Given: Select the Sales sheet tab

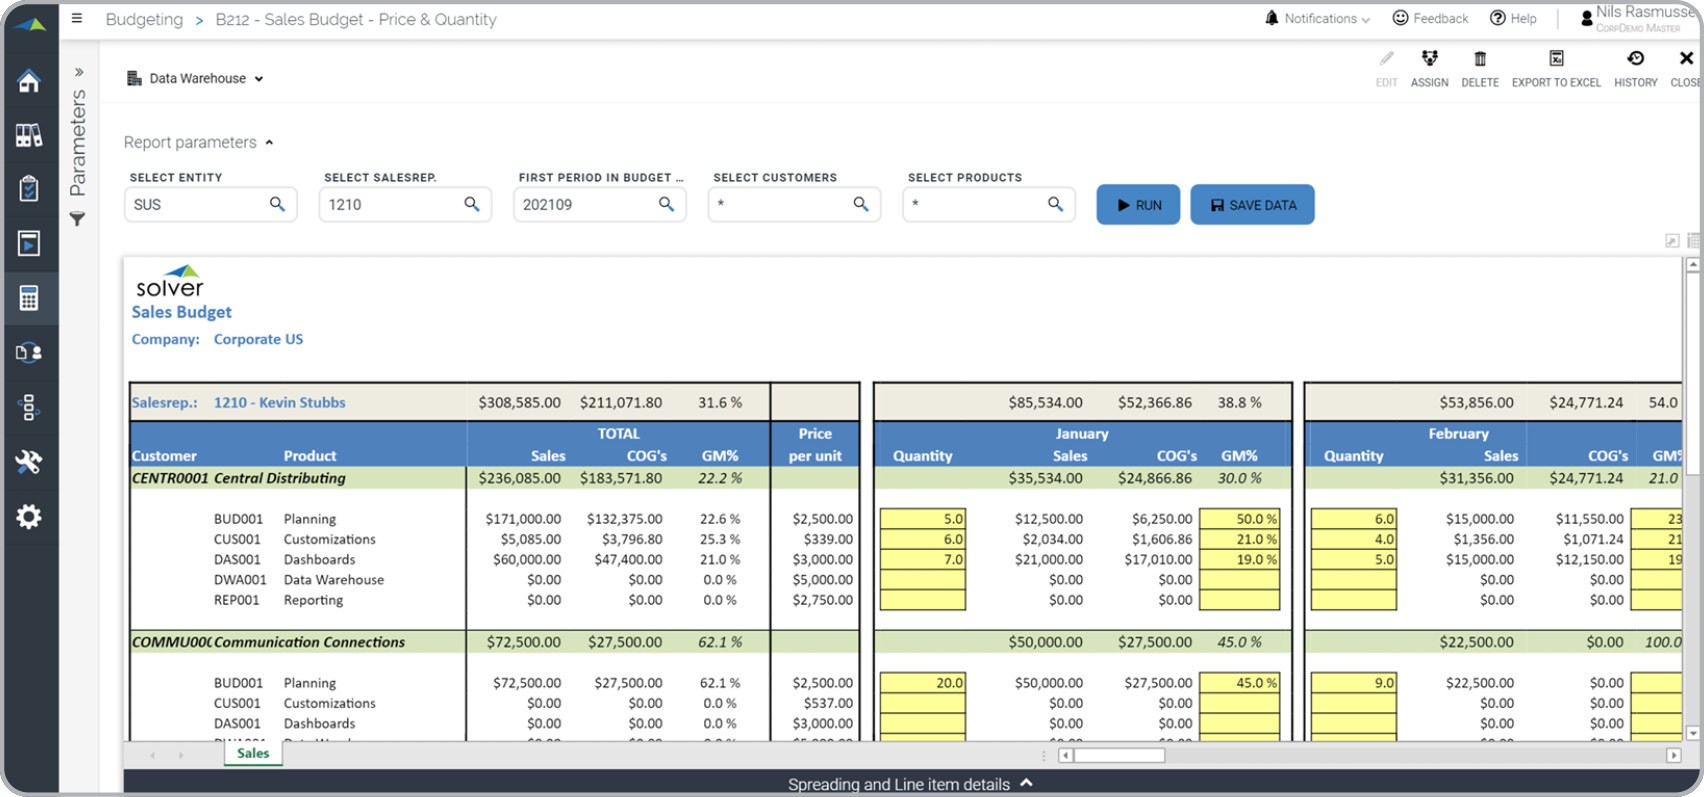Looking at the screenshot, I should pyautogui.click(x=253, y=753).
